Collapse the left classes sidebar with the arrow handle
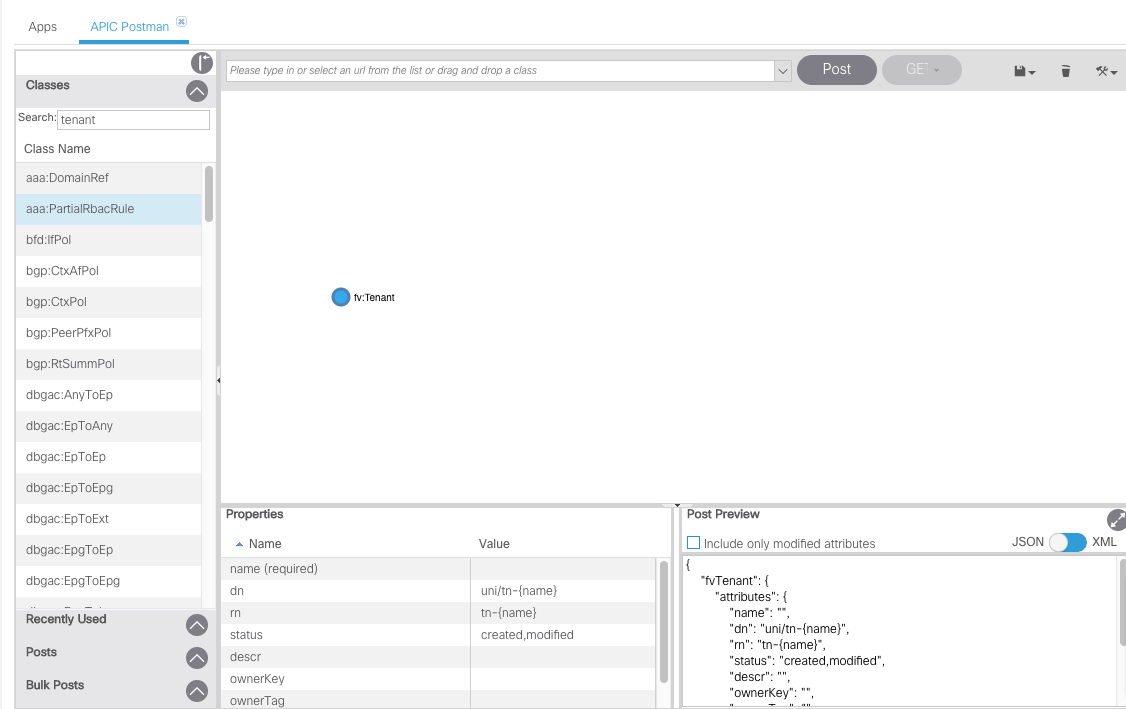The height and width of the screenshot is (709, 1126). click(218, 380)
